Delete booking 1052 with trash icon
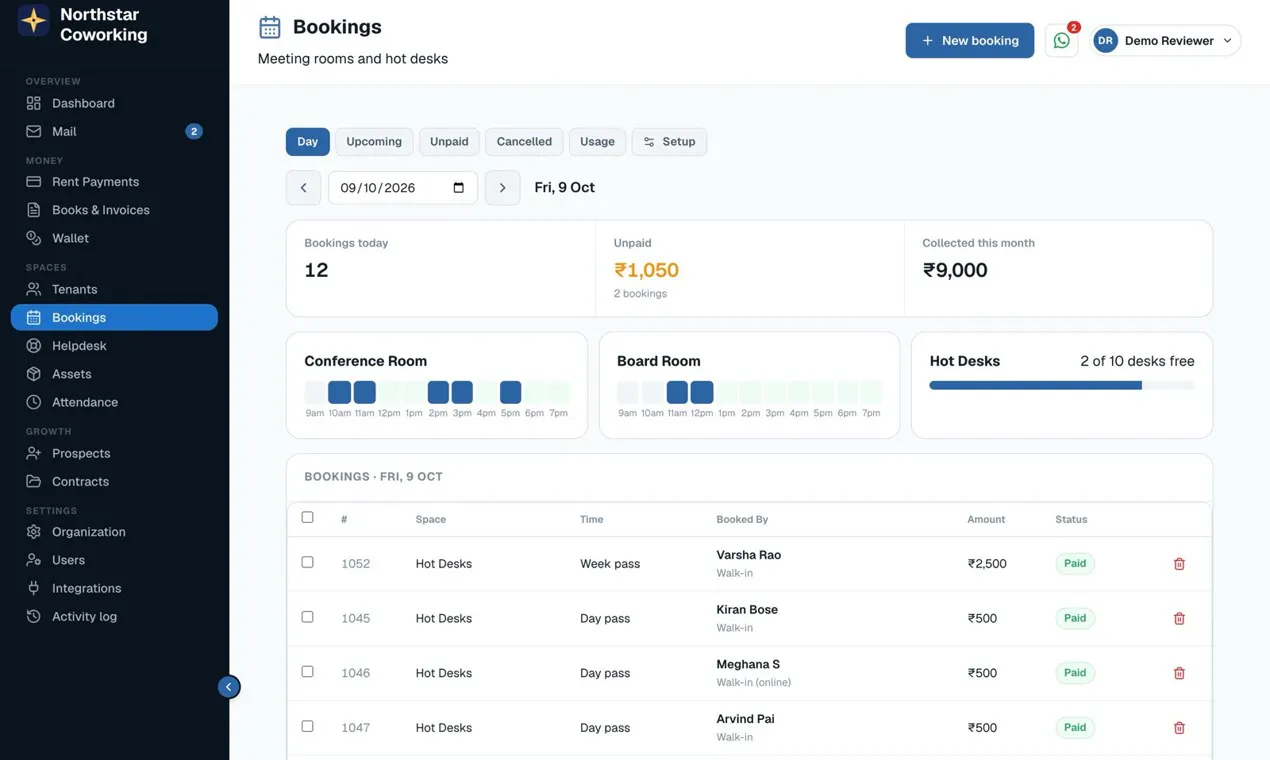1270x760 pixels. pyautogui.click(x=1179, y=564)
